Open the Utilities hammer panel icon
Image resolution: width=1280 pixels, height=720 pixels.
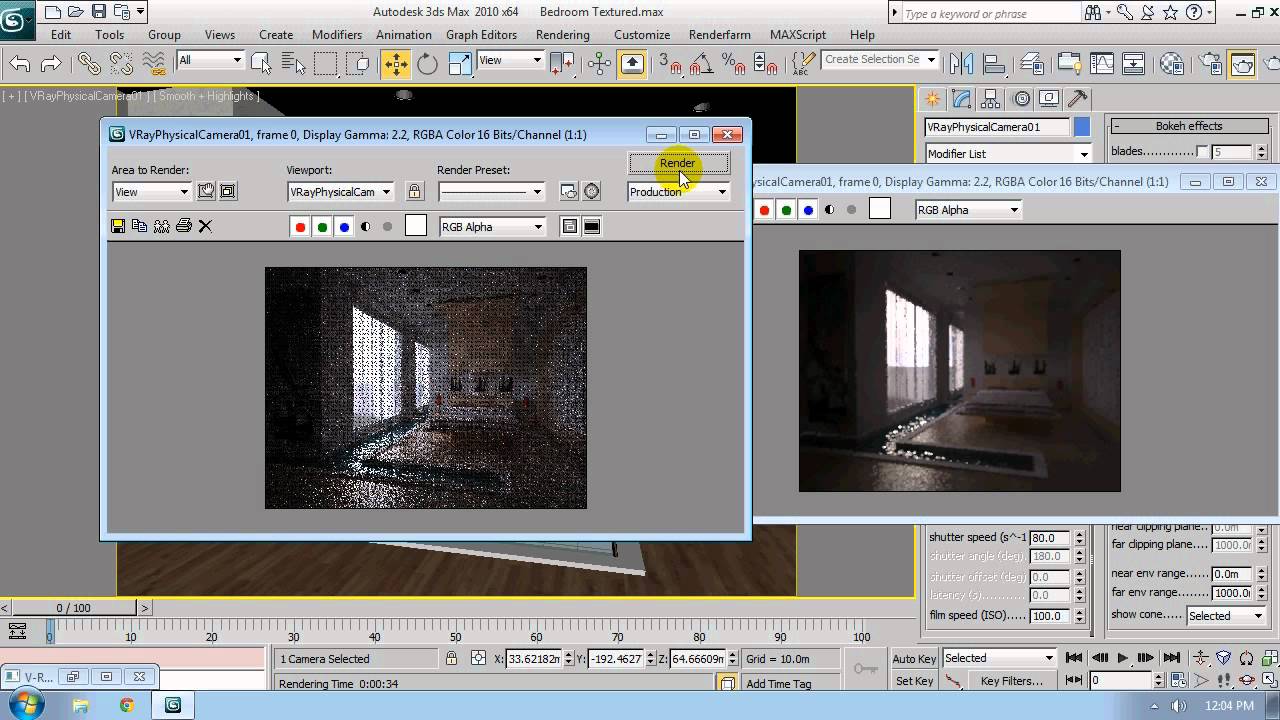pos(1078,99)
